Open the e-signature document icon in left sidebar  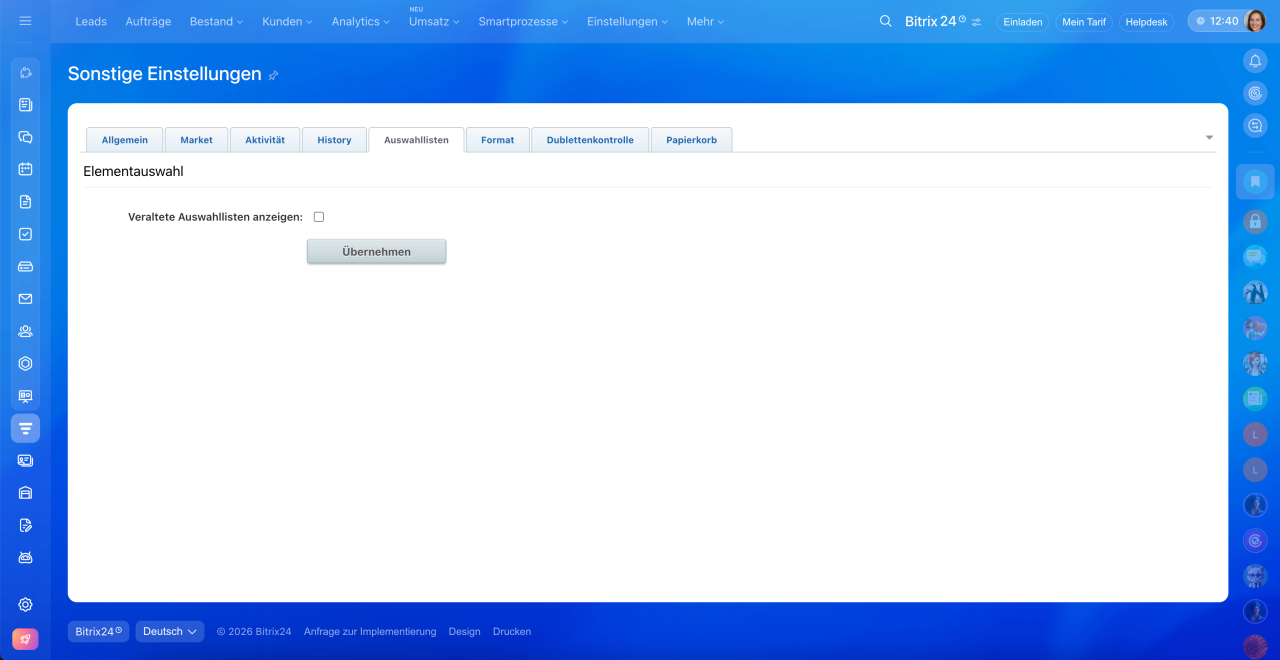pos(25,525)
